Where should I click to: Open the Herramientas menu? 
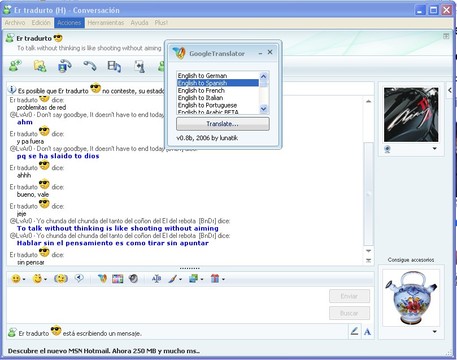(106, 23)
